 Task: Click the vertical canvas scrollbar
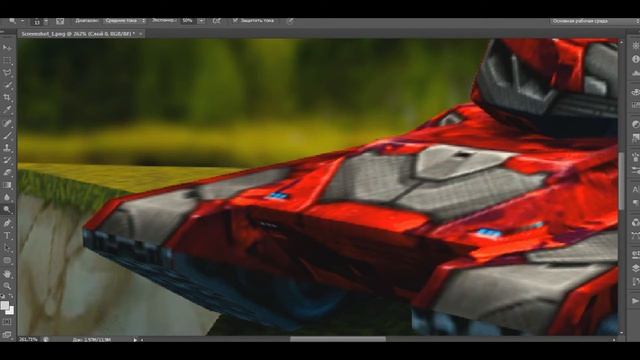coord(621,182)
